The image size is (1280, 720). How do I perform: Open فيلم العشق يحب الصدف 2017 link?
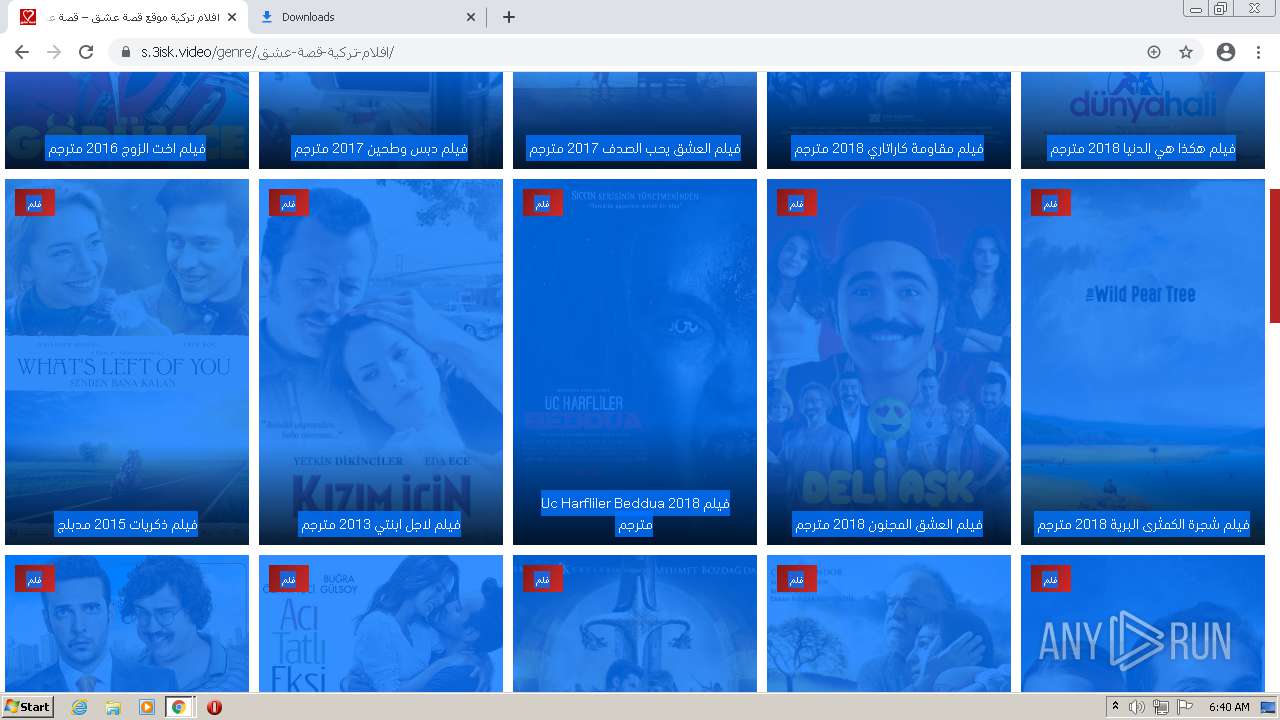pyautogui.click(x=635, y=149)
